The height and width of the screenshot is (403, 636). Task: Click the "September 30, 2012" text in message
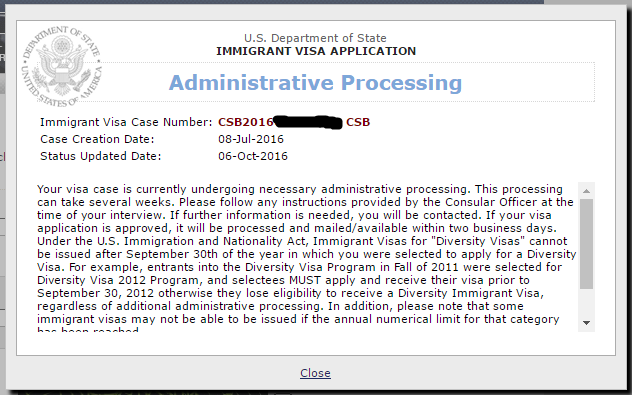coord(96,293)
